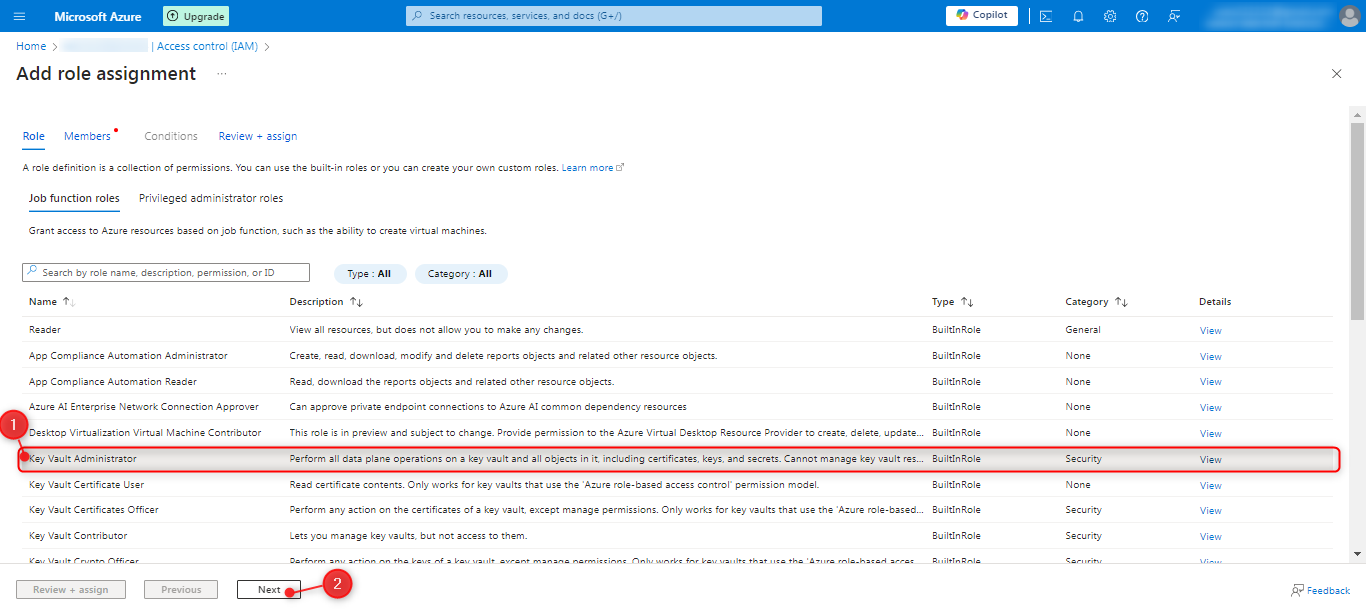1366x615 pixels.
Task: Open the help question mark
Action: [x=1142, y=16]
